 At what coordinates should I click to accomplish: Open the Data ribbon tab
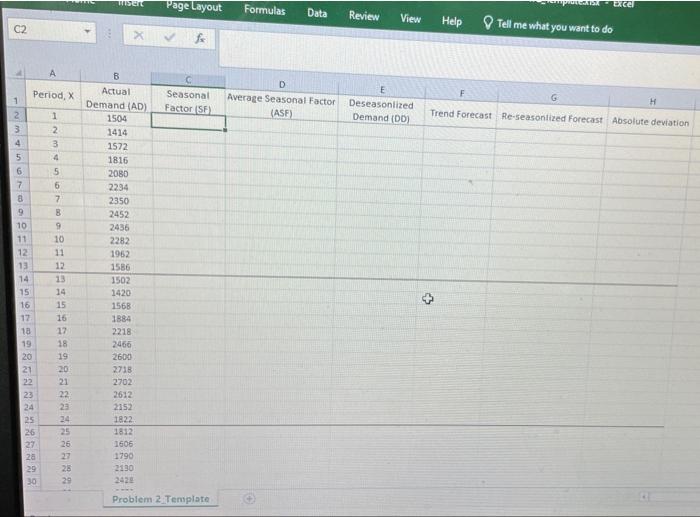click(x=317, y=13)
